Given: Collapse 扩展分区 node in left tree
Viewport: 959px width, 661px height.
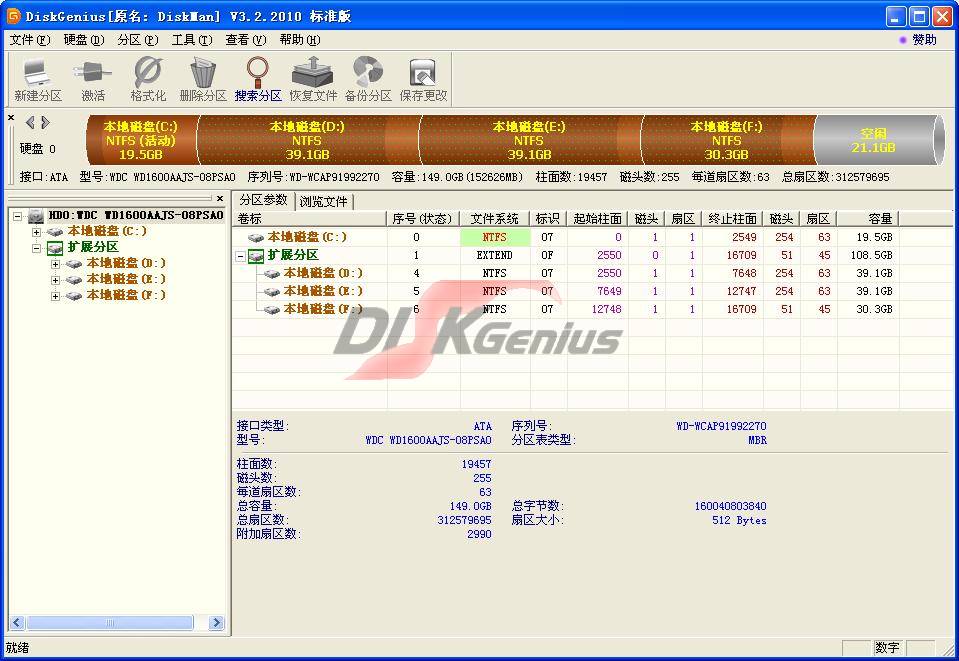Looking at the screenshot, I should [37, 248].
